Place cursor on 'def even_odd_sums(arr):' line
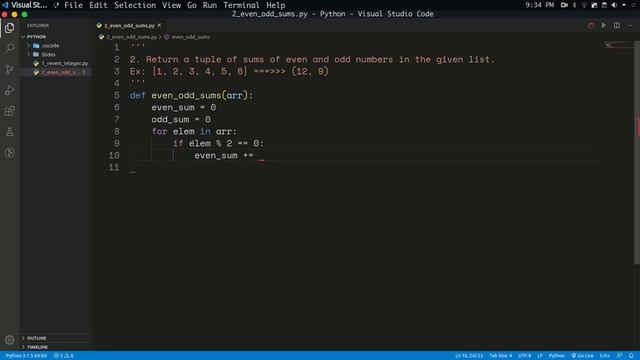Image resolution: width=640 pixels, height=360 pixels. (191, 95)
